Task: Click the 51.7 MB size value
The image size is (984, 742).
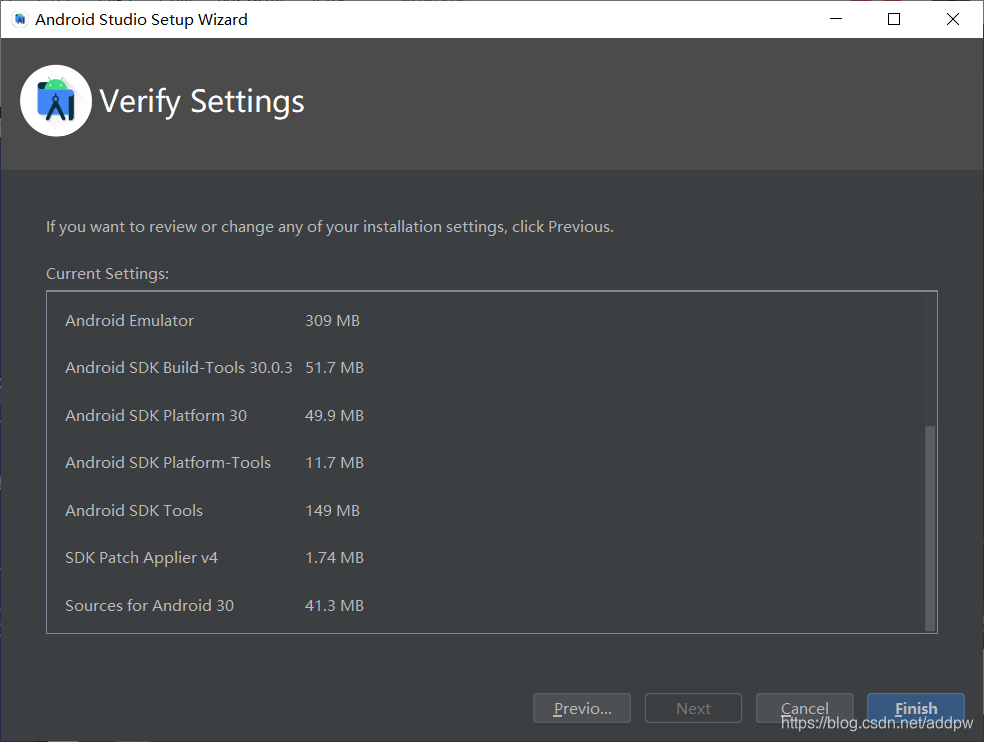Action: 334,367
